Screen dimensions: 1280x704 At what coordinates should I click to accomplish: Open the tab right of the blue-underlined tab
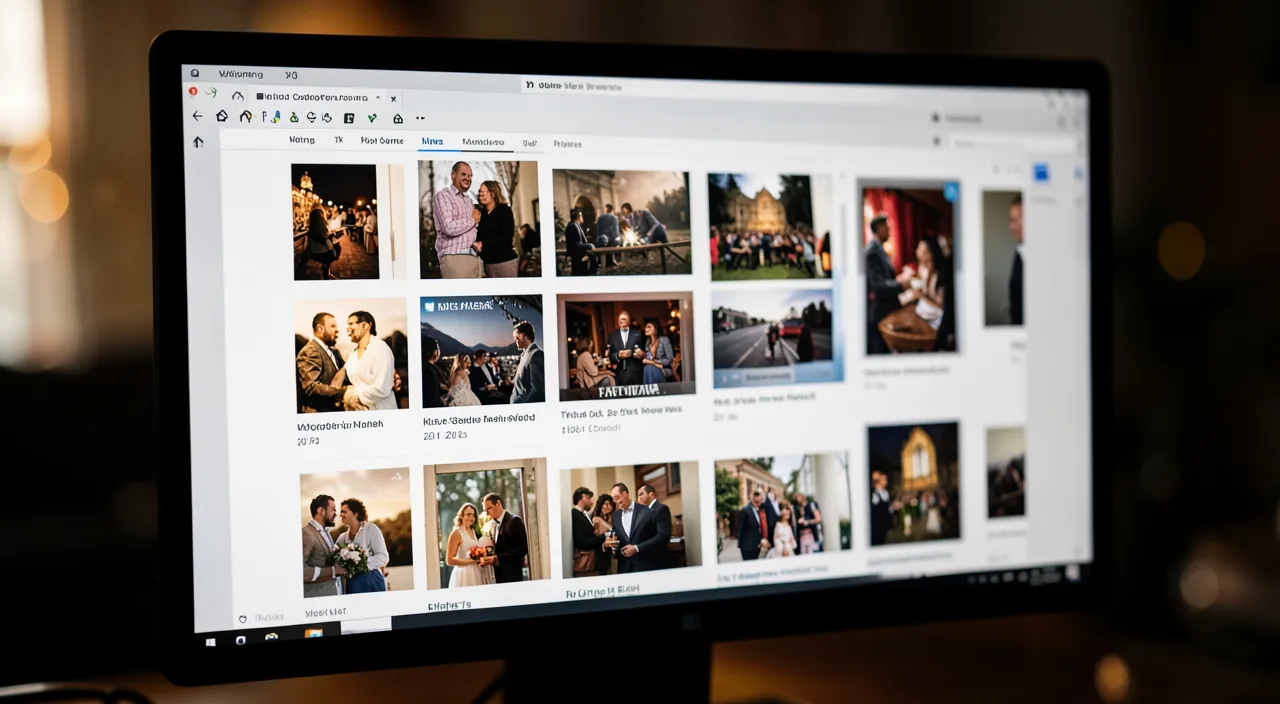(x=483, y=142)
